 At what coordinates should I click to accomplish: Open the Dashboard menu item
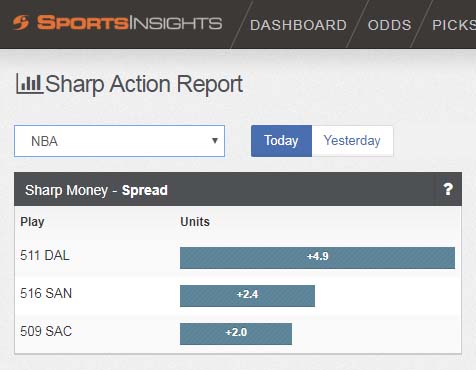(298, 25)
